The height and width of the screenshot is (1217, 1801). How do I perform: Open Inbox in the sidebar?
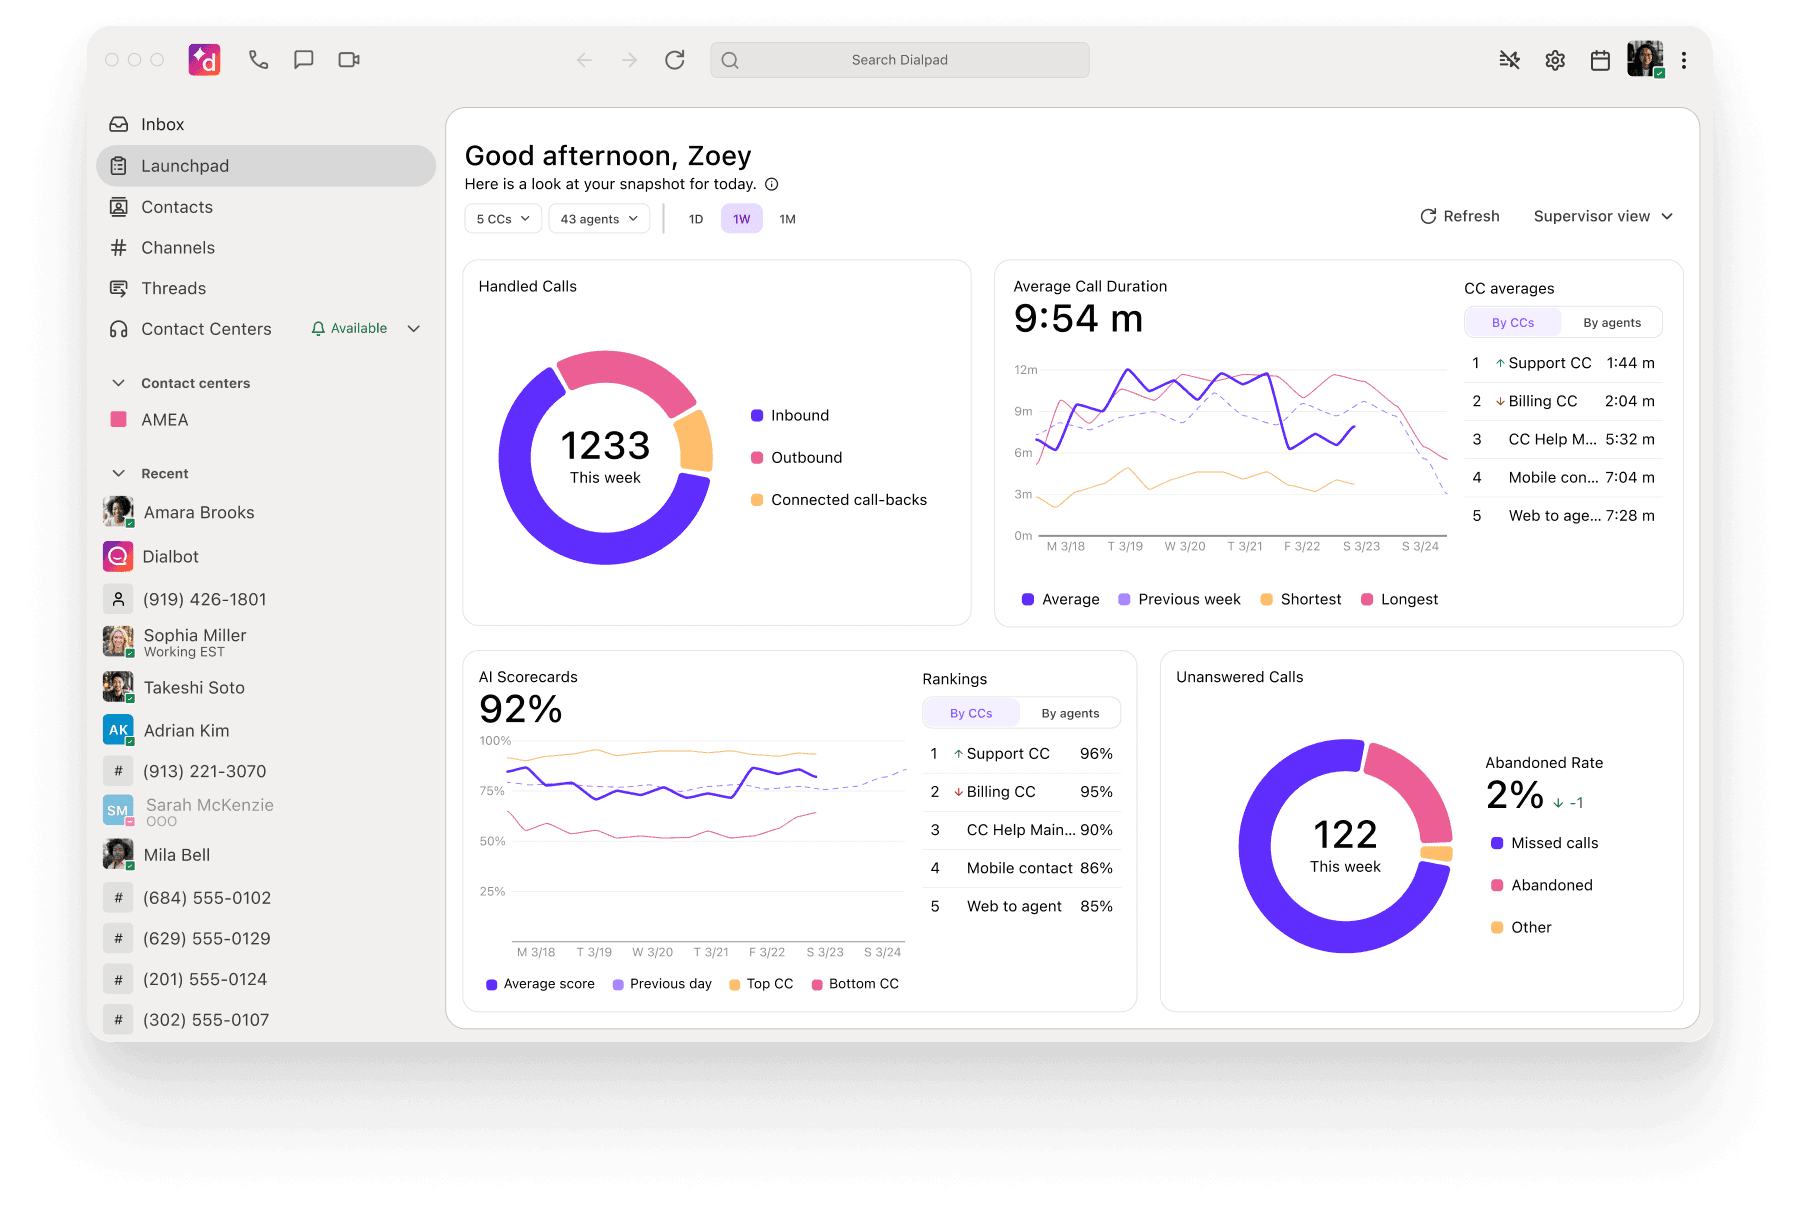click(x=265, y=124)
